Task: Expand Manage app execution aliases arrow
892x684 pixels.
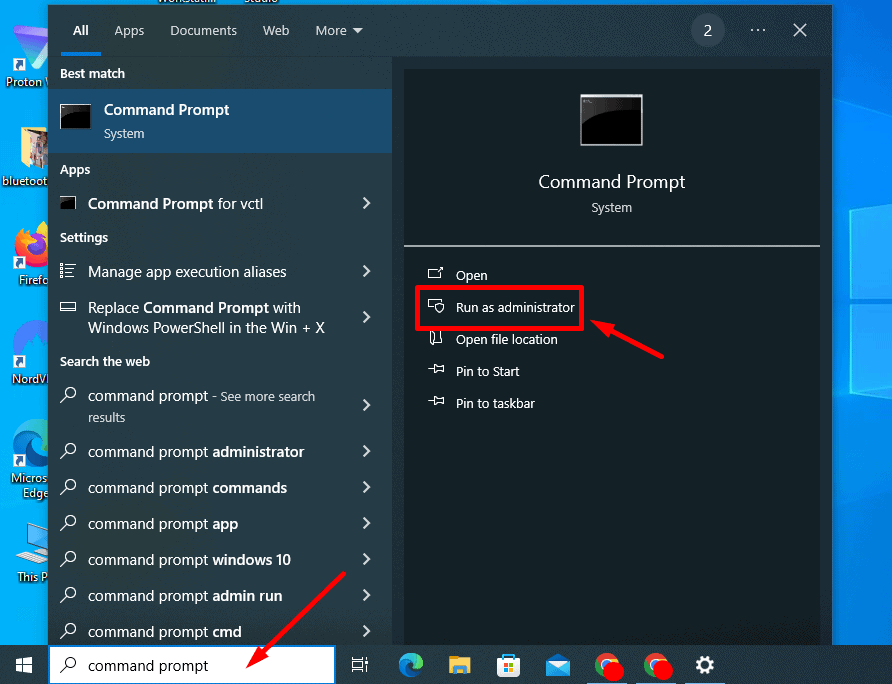Action: pyautogui.click(x=367, y=271)
